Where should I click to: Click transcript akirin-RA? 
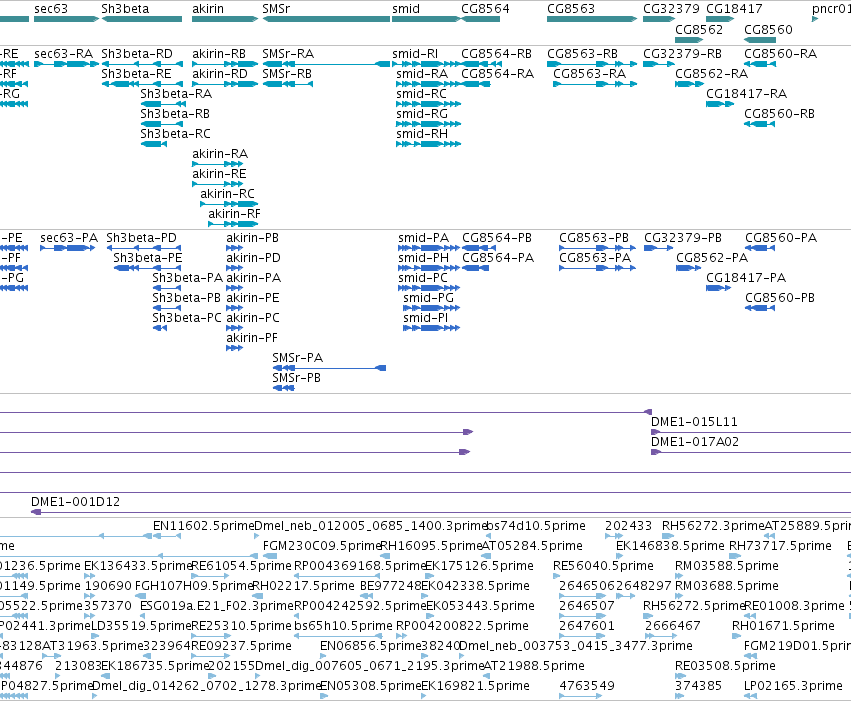coord(220,154)
